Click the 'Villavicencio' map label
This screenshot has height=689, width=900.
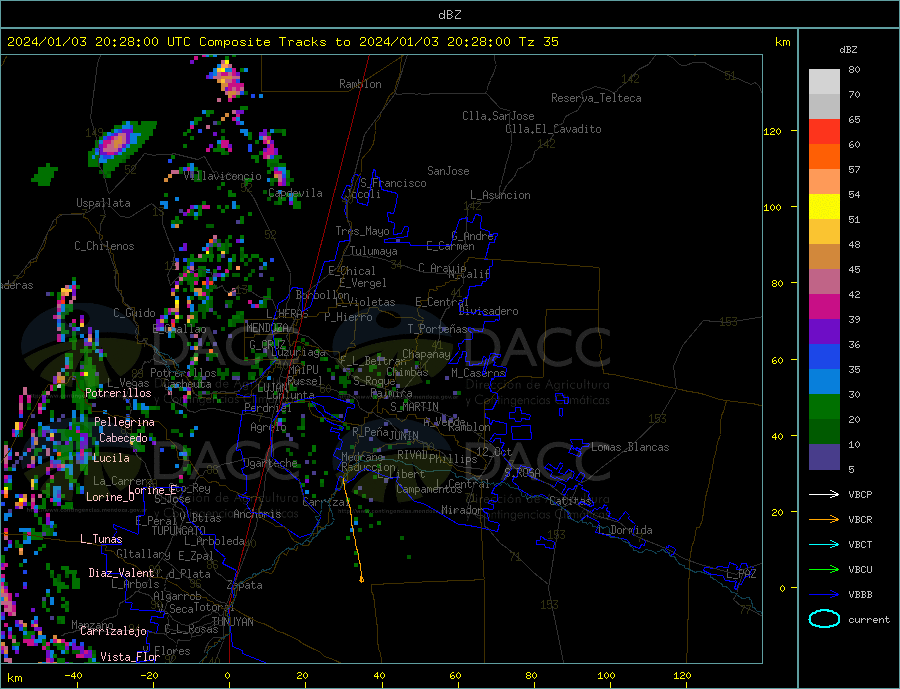tap(223, 176)
